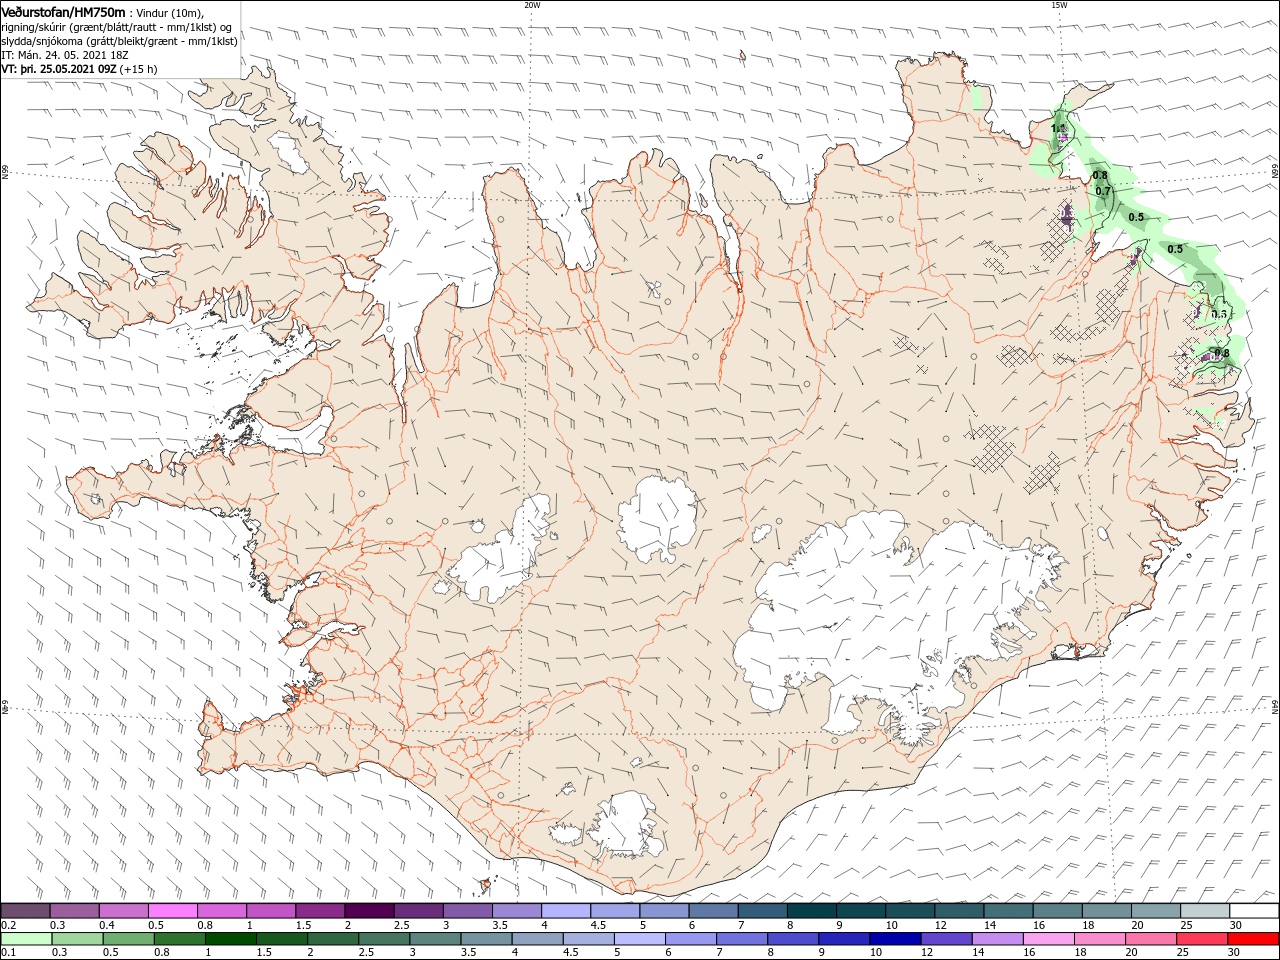Pick the darkest purple 2–2.5 swatch in the upper legend
This screenshot has height=960, width=1280.
click(369, 911)
